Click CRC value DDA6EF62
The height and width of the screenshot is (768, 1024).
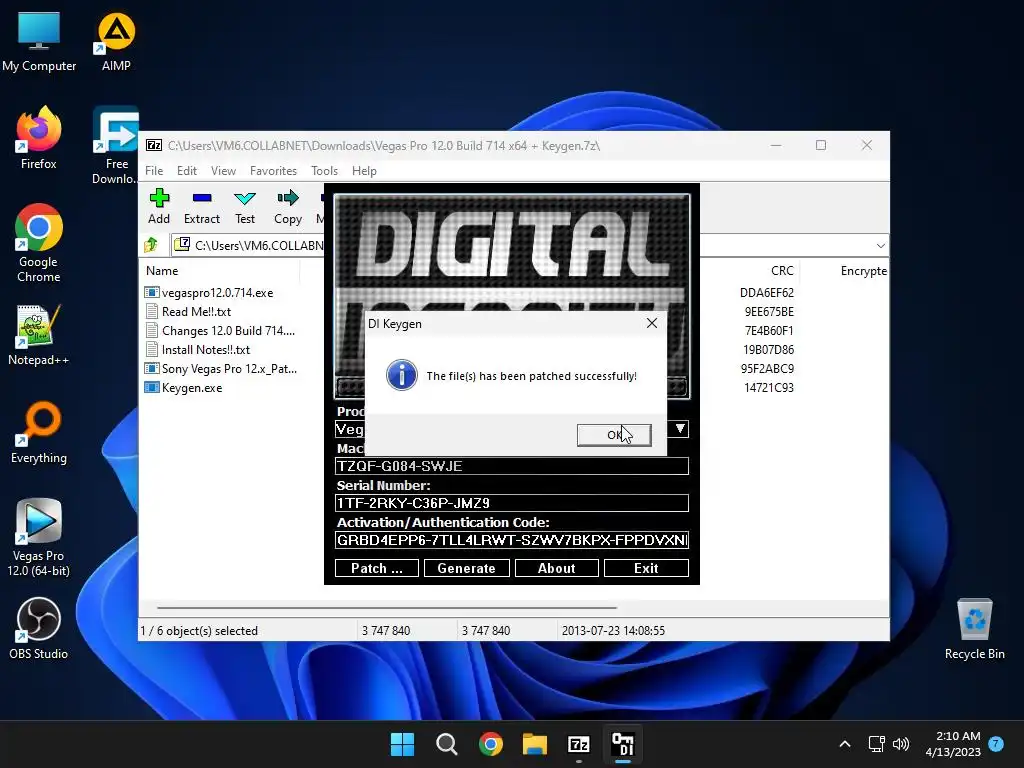point(767,293)
